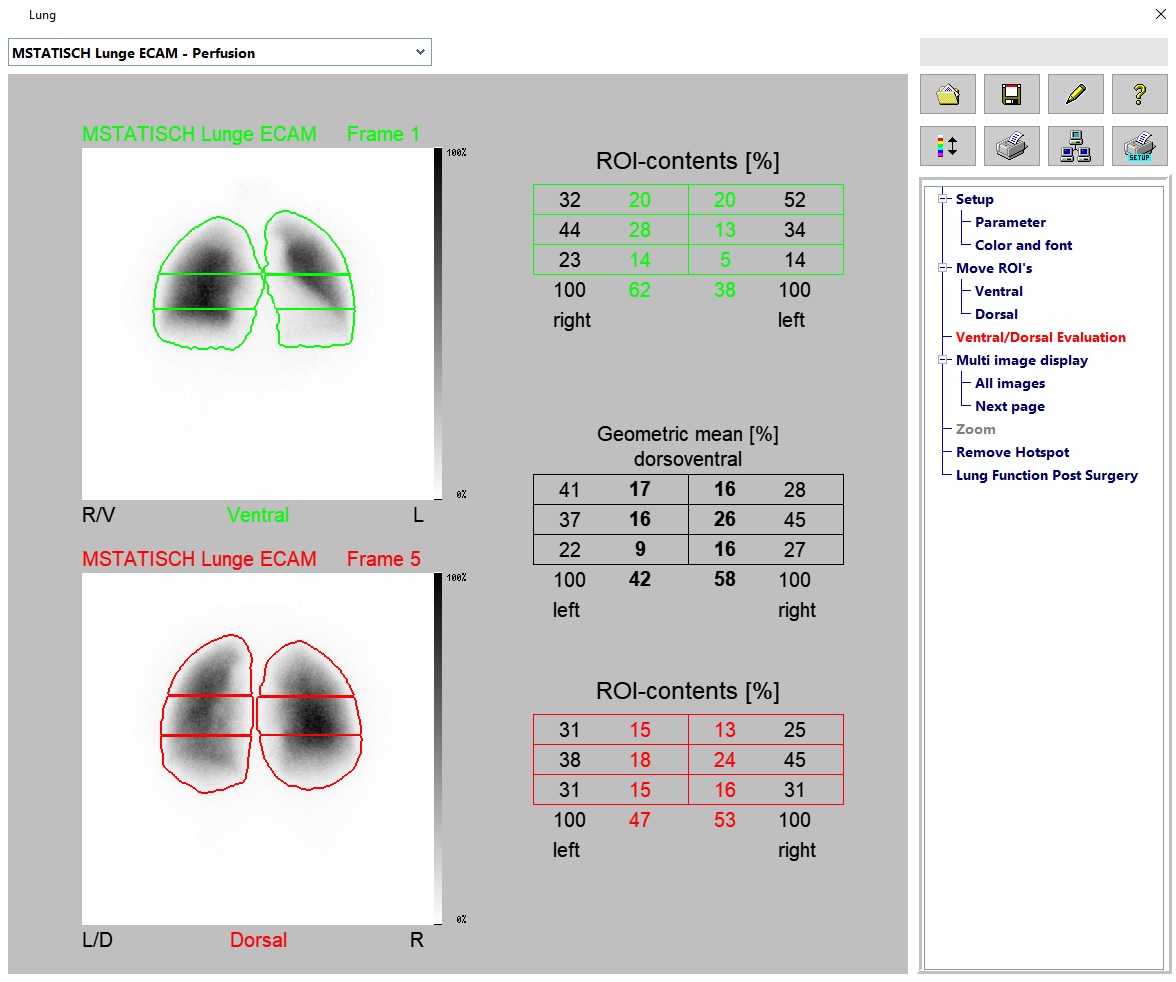Open the printer setup icon
The height and width of the screenshot is (982, 1176).
(1139, 146)
